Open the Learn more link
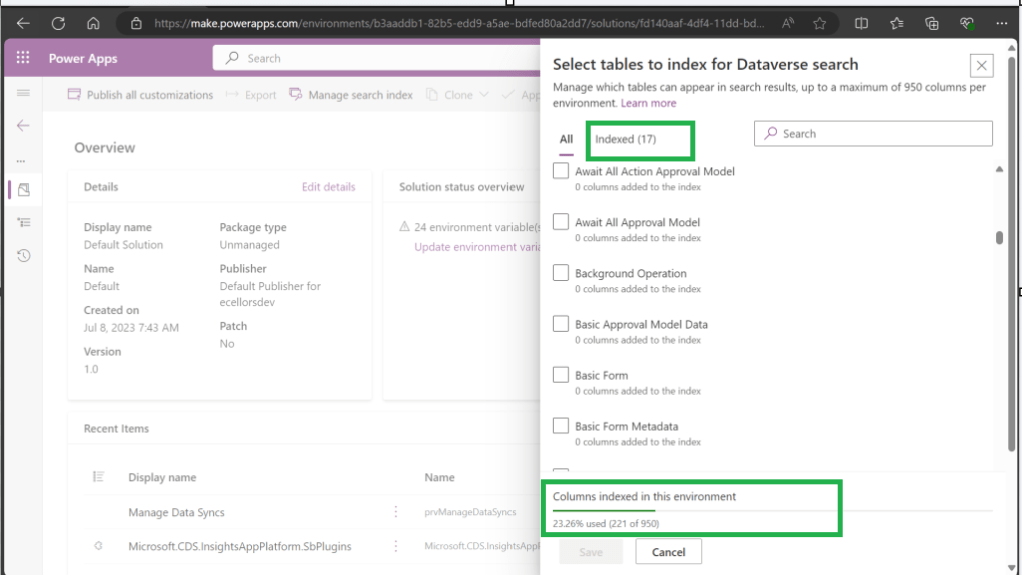This screenshot has width=1022, height=575. (648, 103)
